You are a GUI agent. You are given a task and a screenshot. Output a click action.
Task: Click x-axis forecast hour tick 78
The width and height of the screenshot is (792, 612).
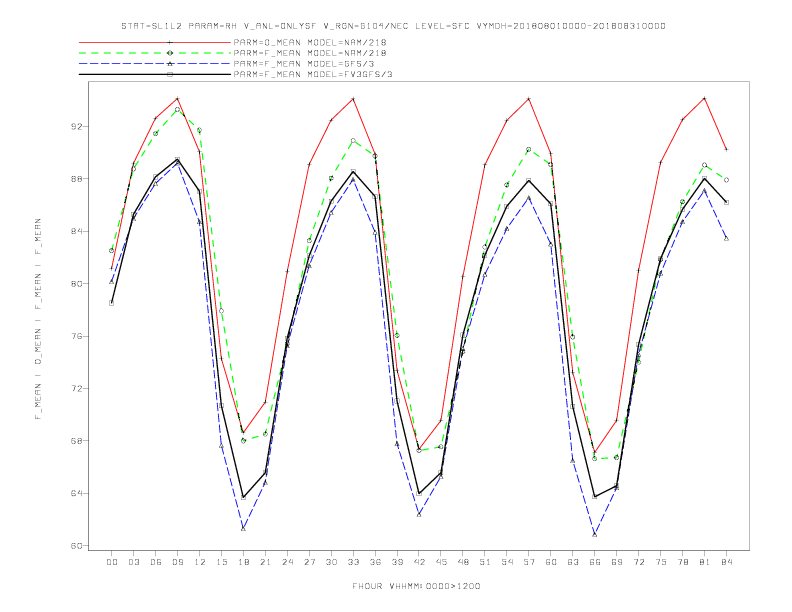[x=683, y=562]
